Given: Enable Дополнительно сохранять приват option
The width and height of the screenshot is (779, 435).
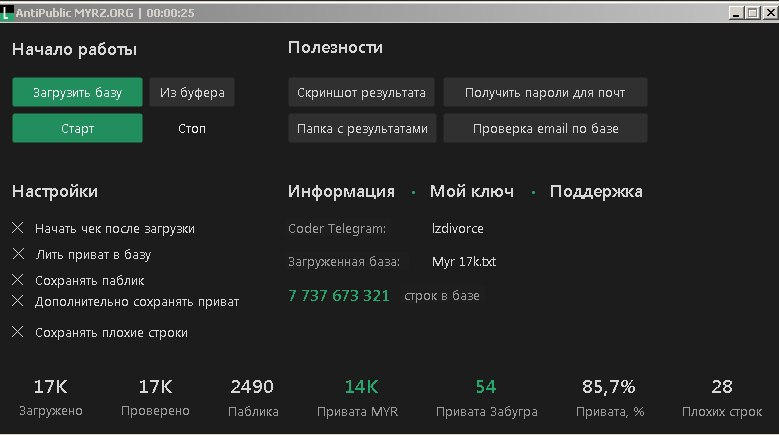Looking at the screenshot, I should [18, 300].
